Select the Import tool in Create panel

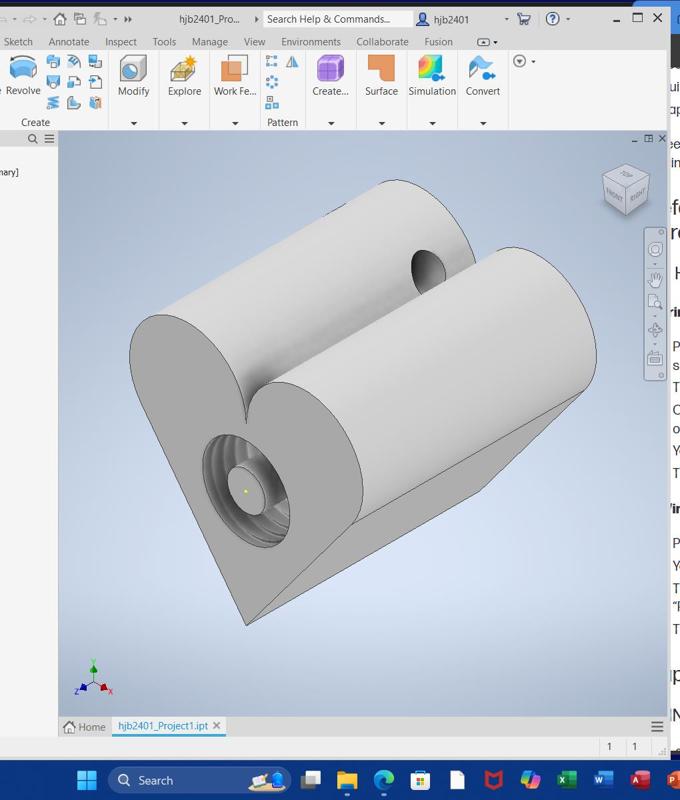tap(95, 82)
